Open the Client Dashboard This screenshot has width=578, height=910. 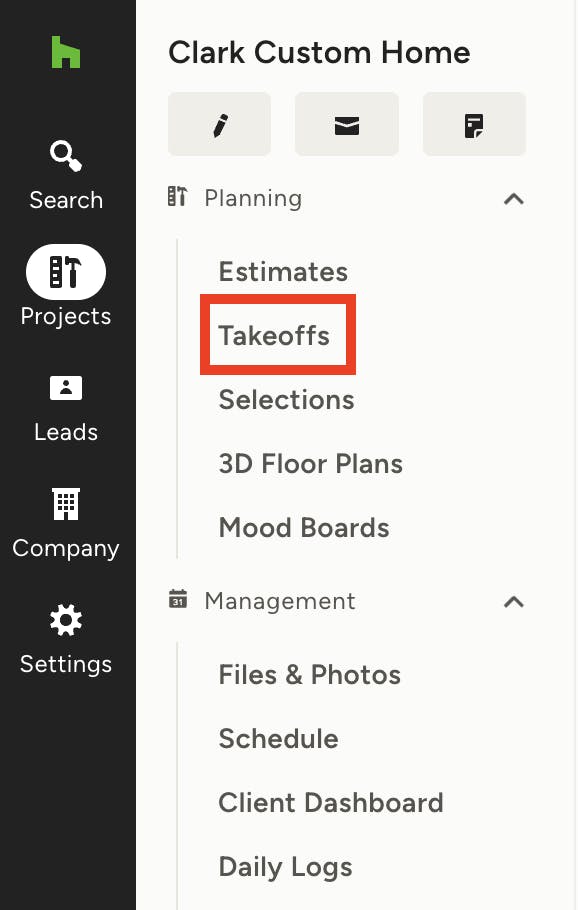[x=331, y=803]
